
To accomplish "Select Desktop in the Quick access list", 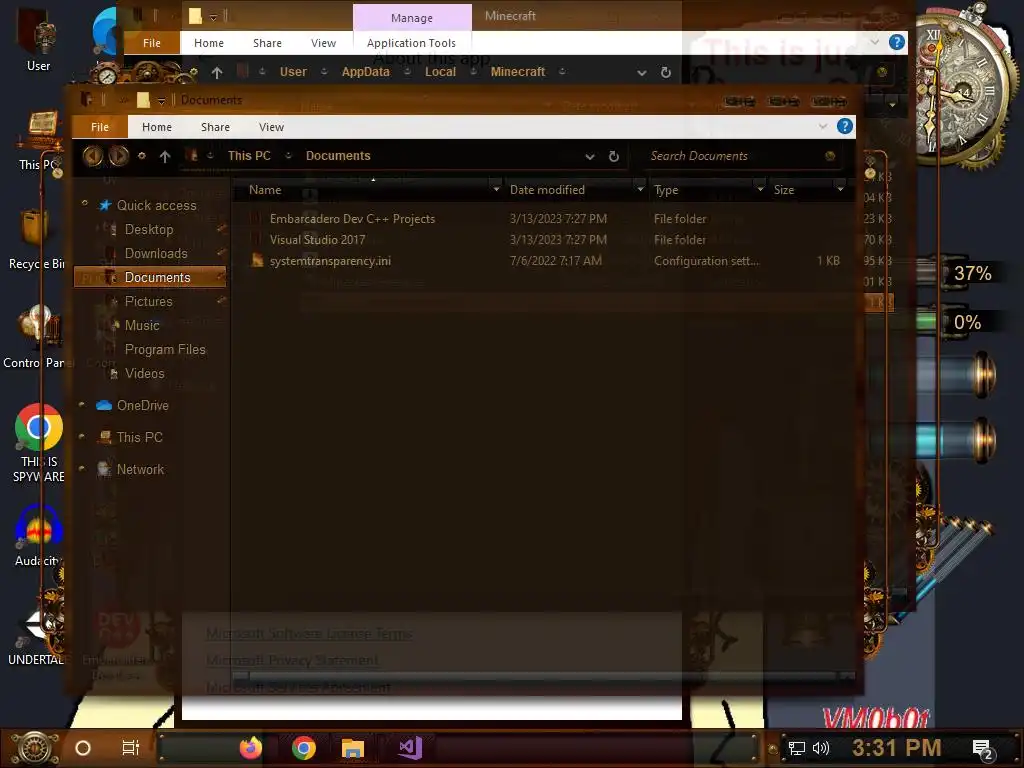I will 149,229.
